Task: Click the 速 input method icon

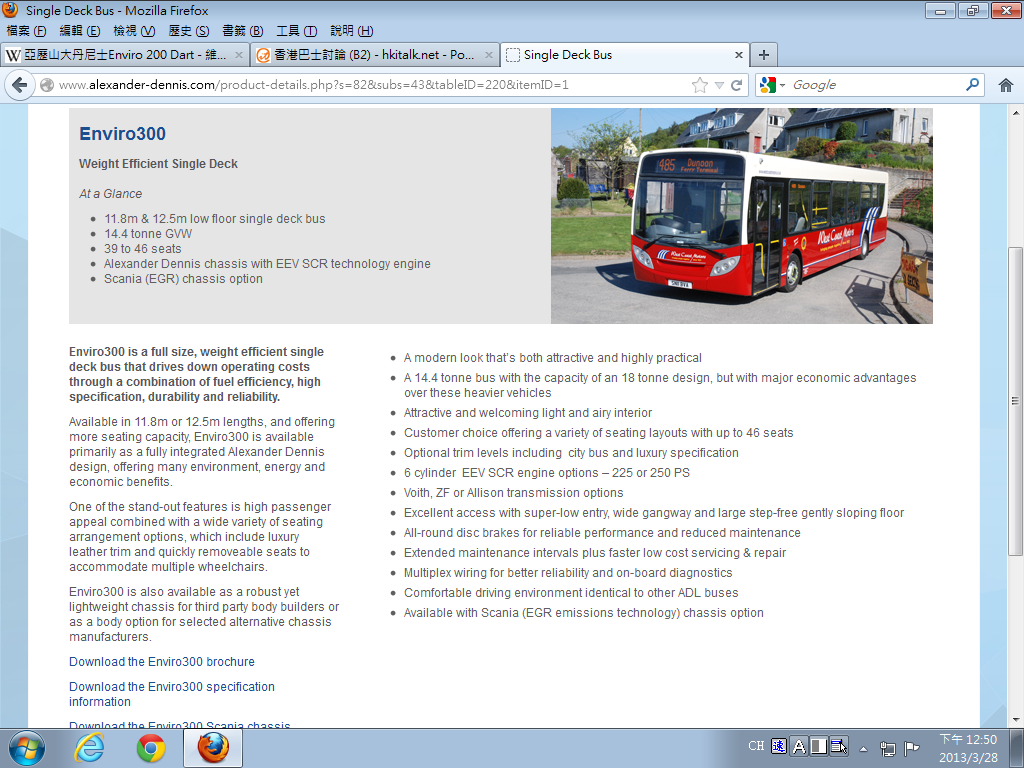Action: click(x=778, y=746)
